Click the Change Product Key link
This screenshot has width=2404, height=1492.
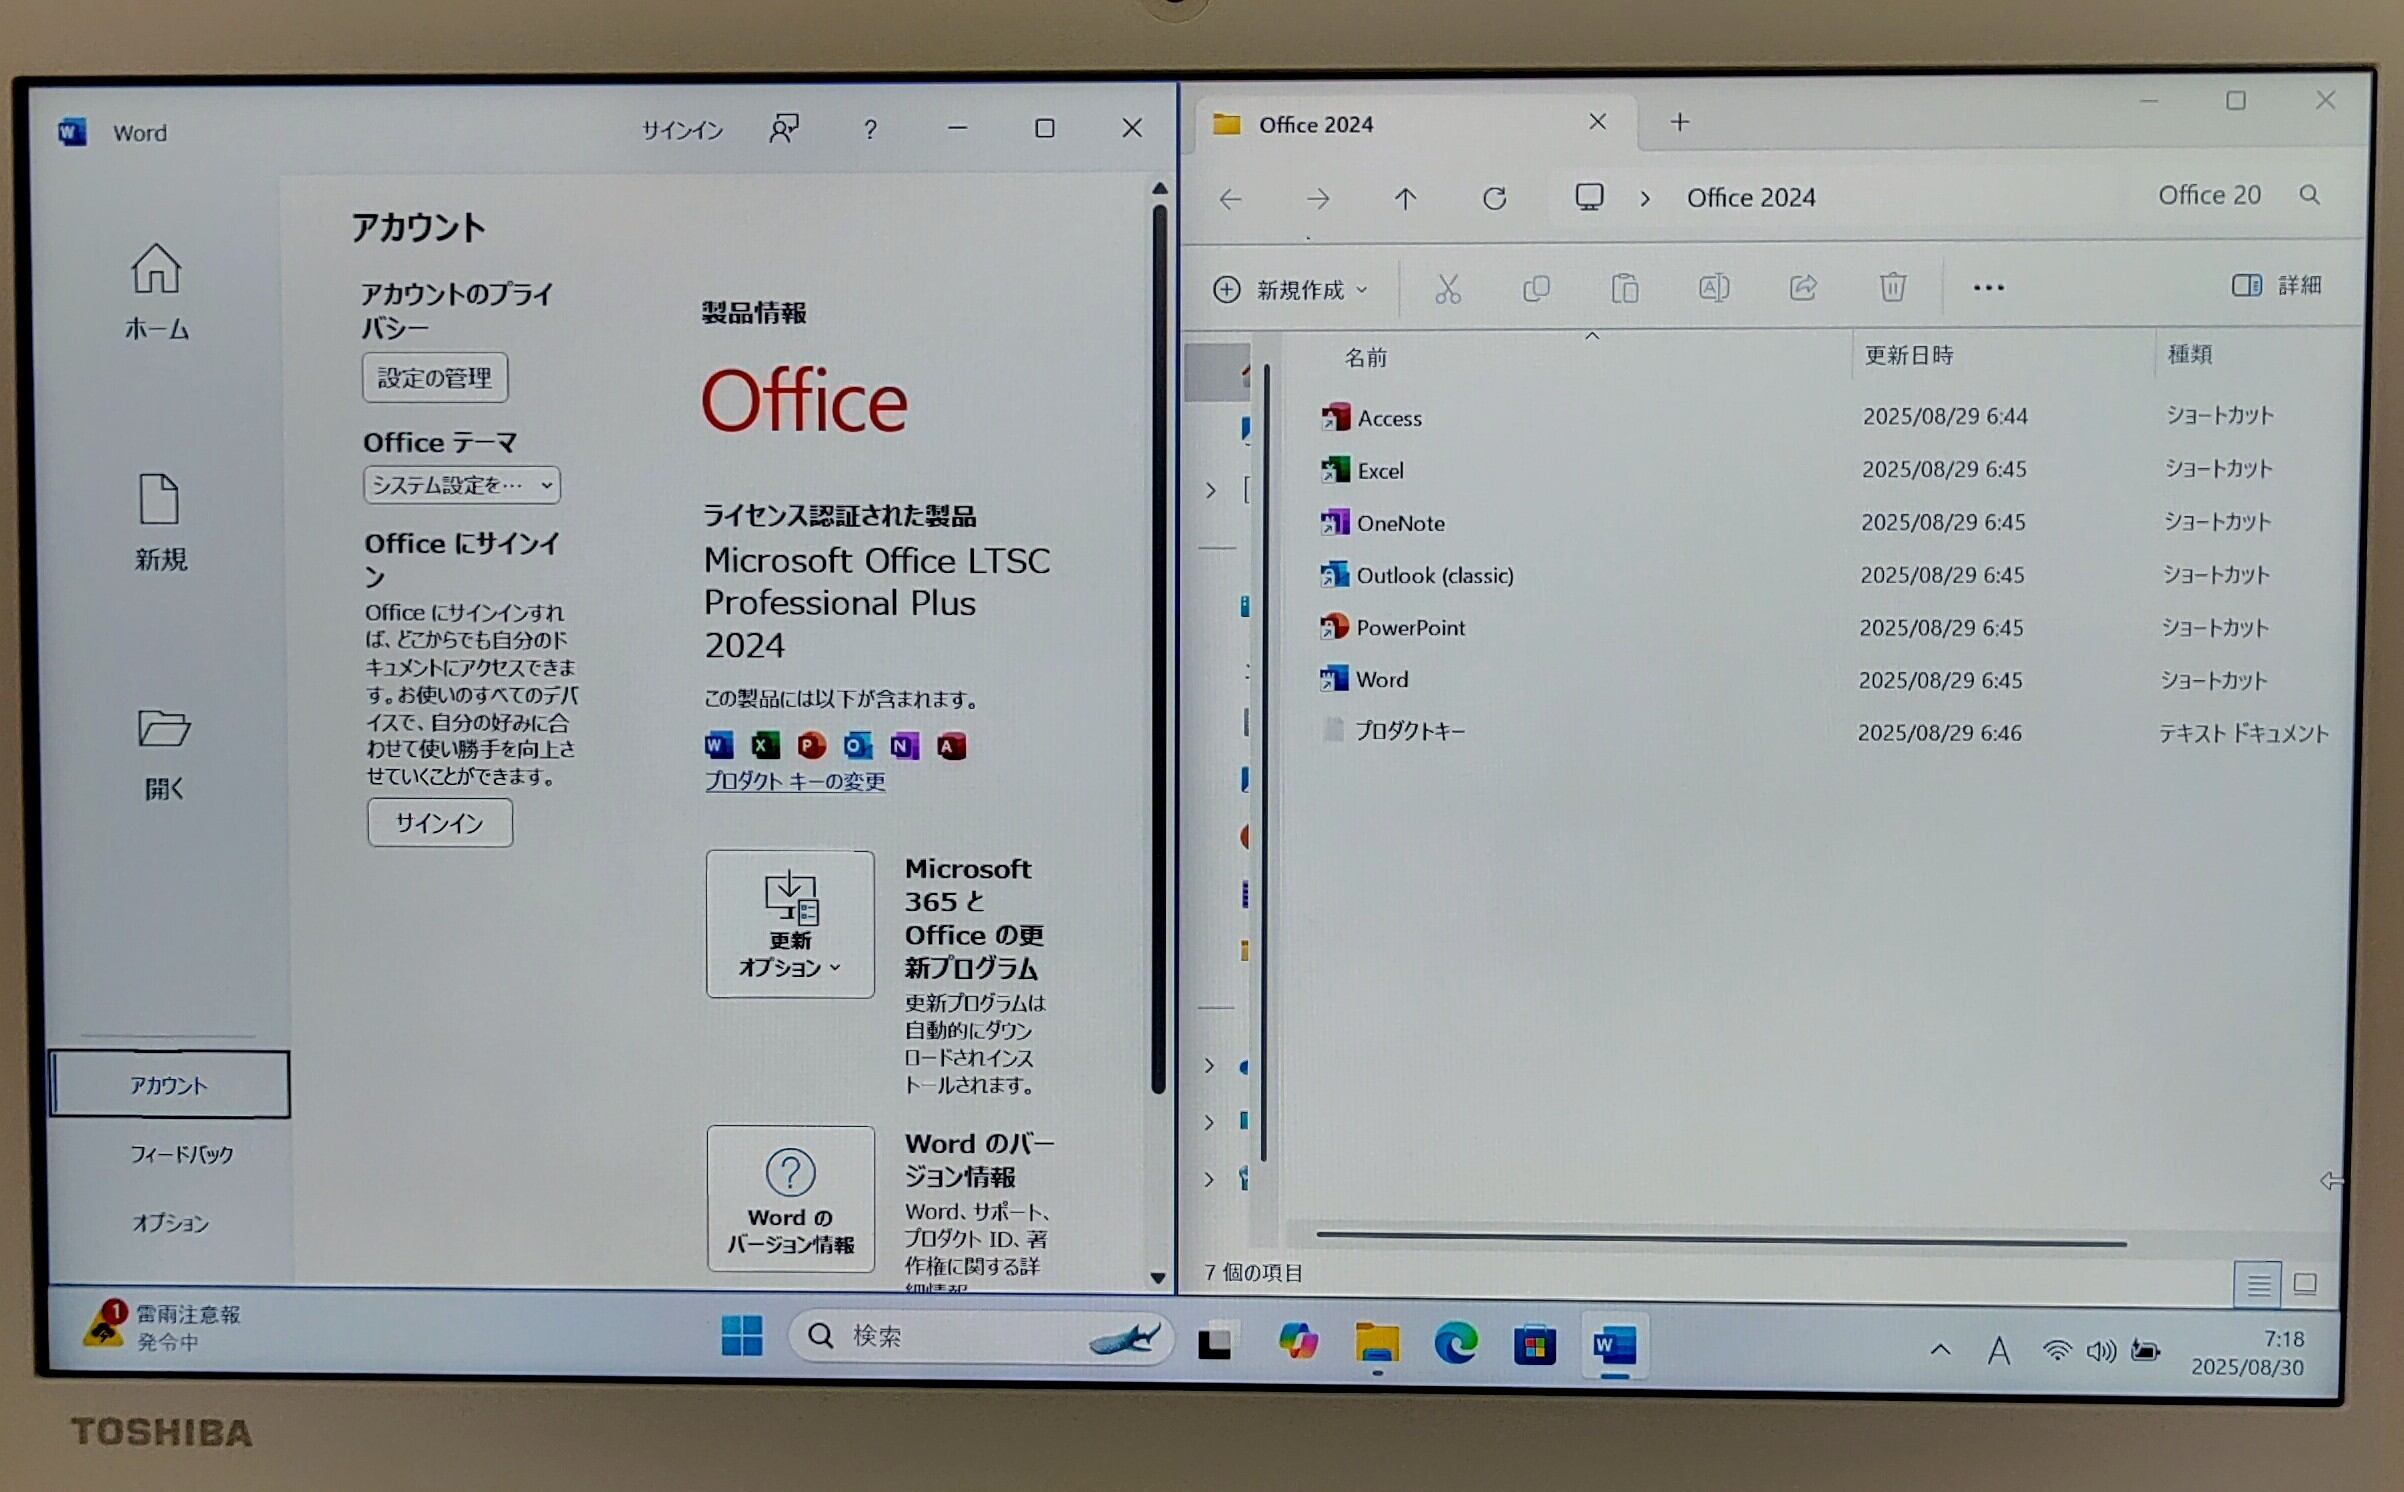795,781
